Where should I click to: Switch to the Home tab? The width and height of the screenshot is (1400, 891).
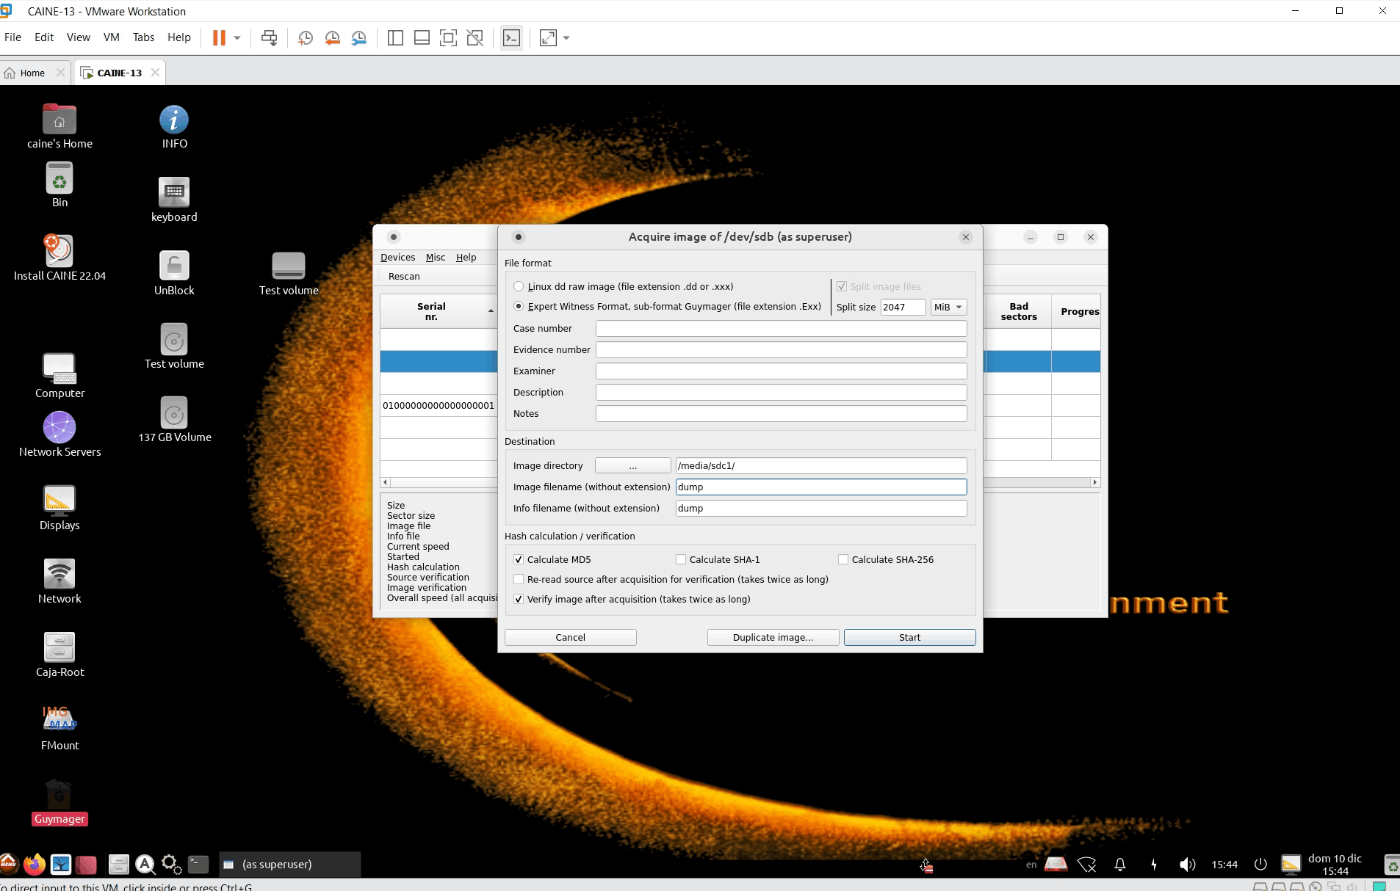click(32, 73)
